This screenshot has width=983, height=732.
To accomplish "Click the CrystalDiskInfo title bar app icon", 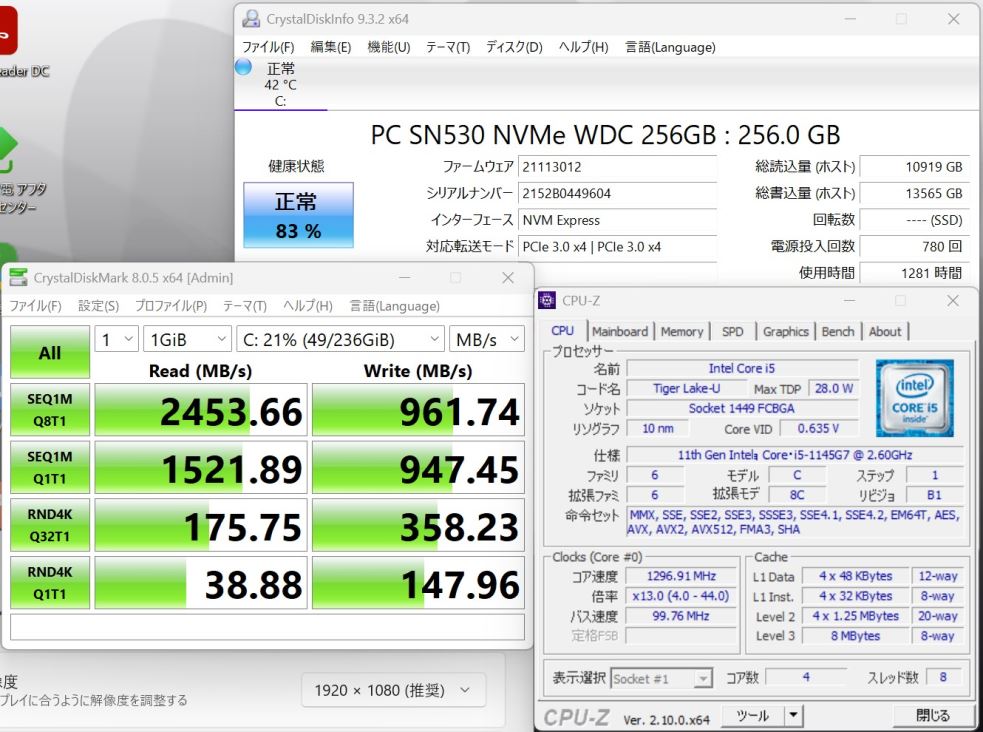I will pyautogui.click(x=251, y=19).
